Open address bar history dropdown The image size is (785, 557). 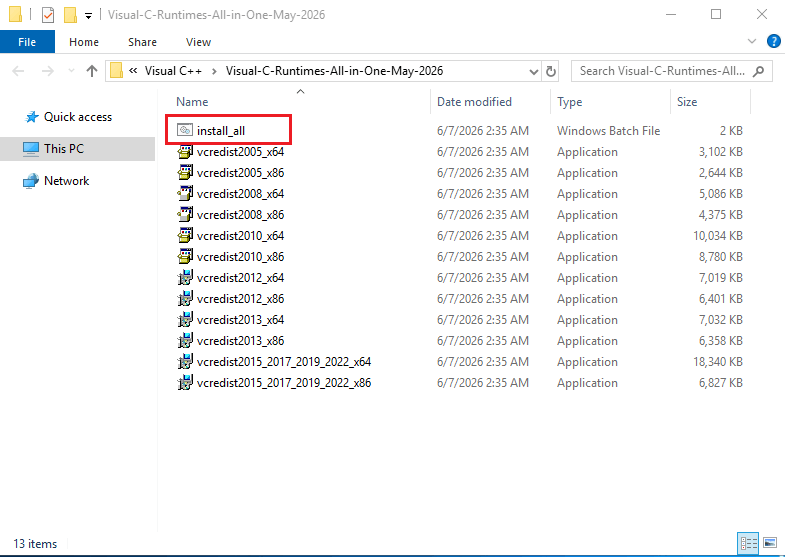pyautogui.click(x=534, y=72)
